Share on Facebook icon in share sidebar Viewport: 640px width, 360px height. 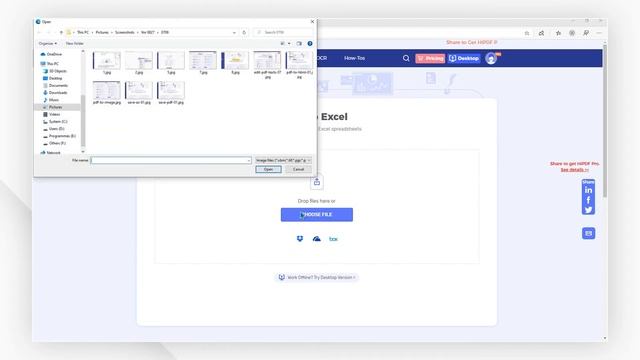click(x=588, y=200)
